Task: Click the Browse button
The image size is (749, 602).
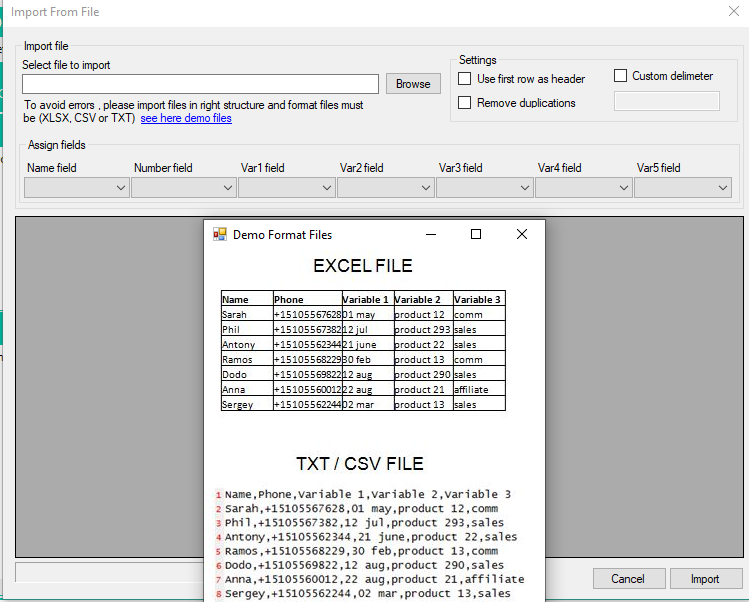Action: (x=413, y=84)
